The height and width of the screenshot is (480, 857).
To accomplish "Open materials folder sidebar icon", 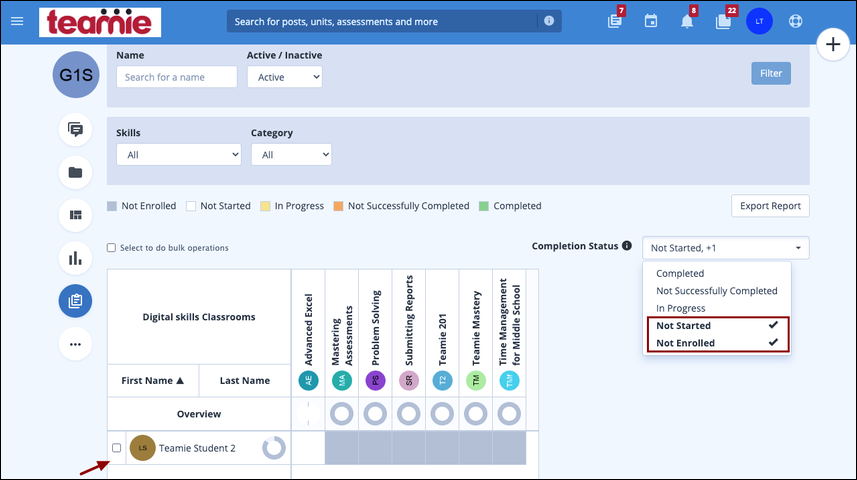I will pos(75,172).
